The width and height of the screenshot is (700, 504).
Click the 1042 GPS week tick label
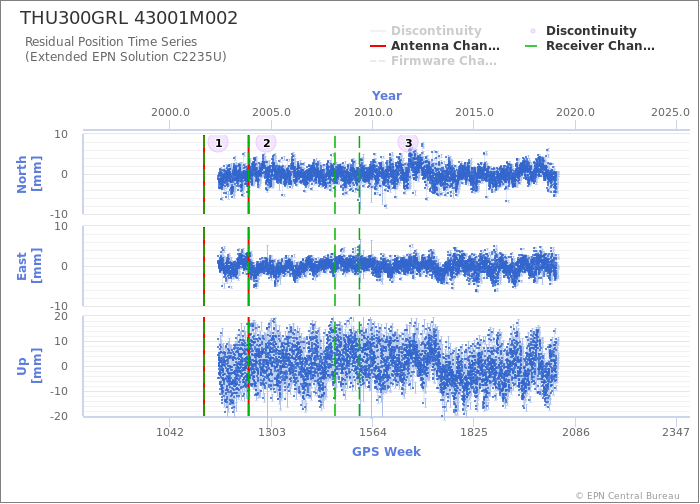click(x=170, y=432)
